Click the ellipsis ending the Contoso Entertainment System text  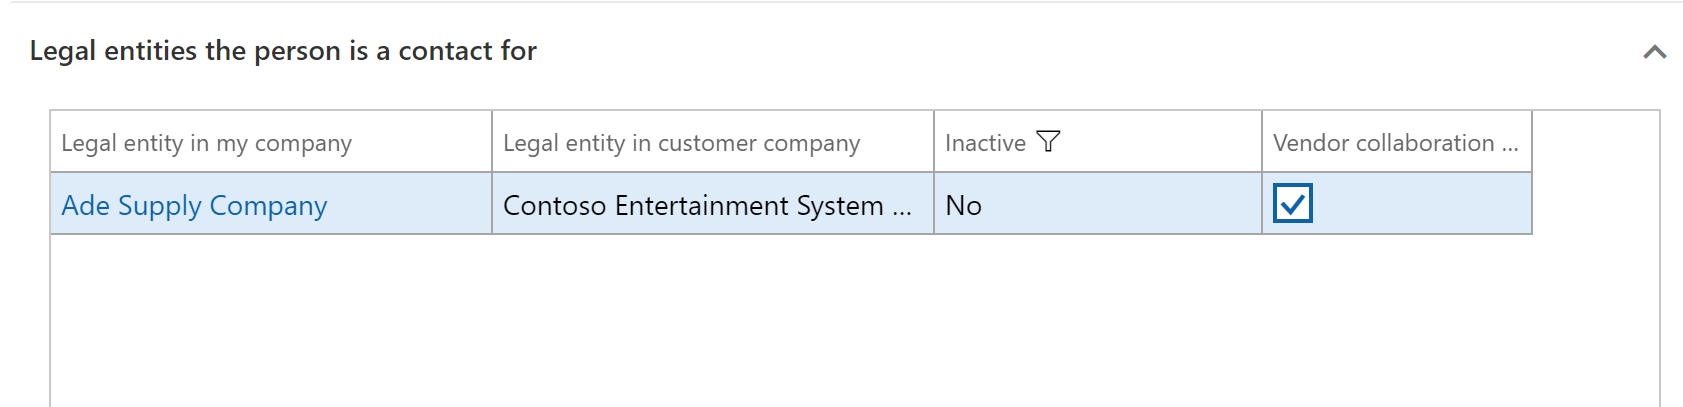click(x=902, y=207)
